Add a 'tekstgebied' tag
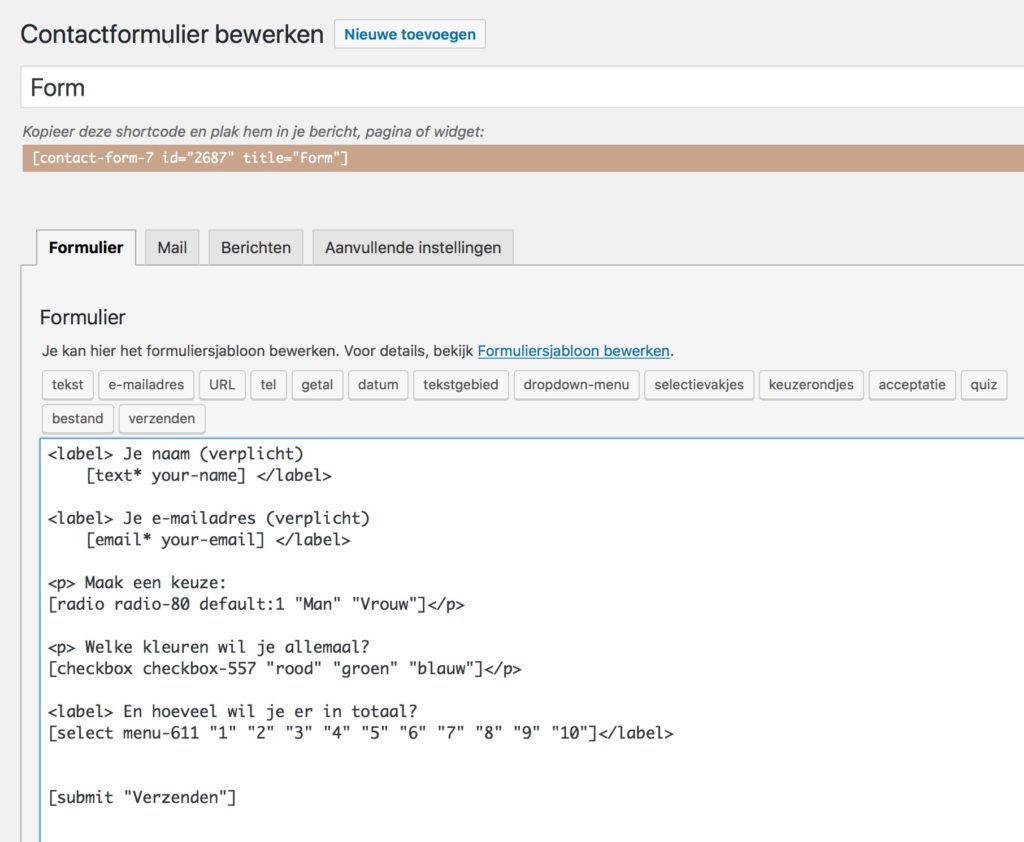1024x842 pixels. [460, 385]
